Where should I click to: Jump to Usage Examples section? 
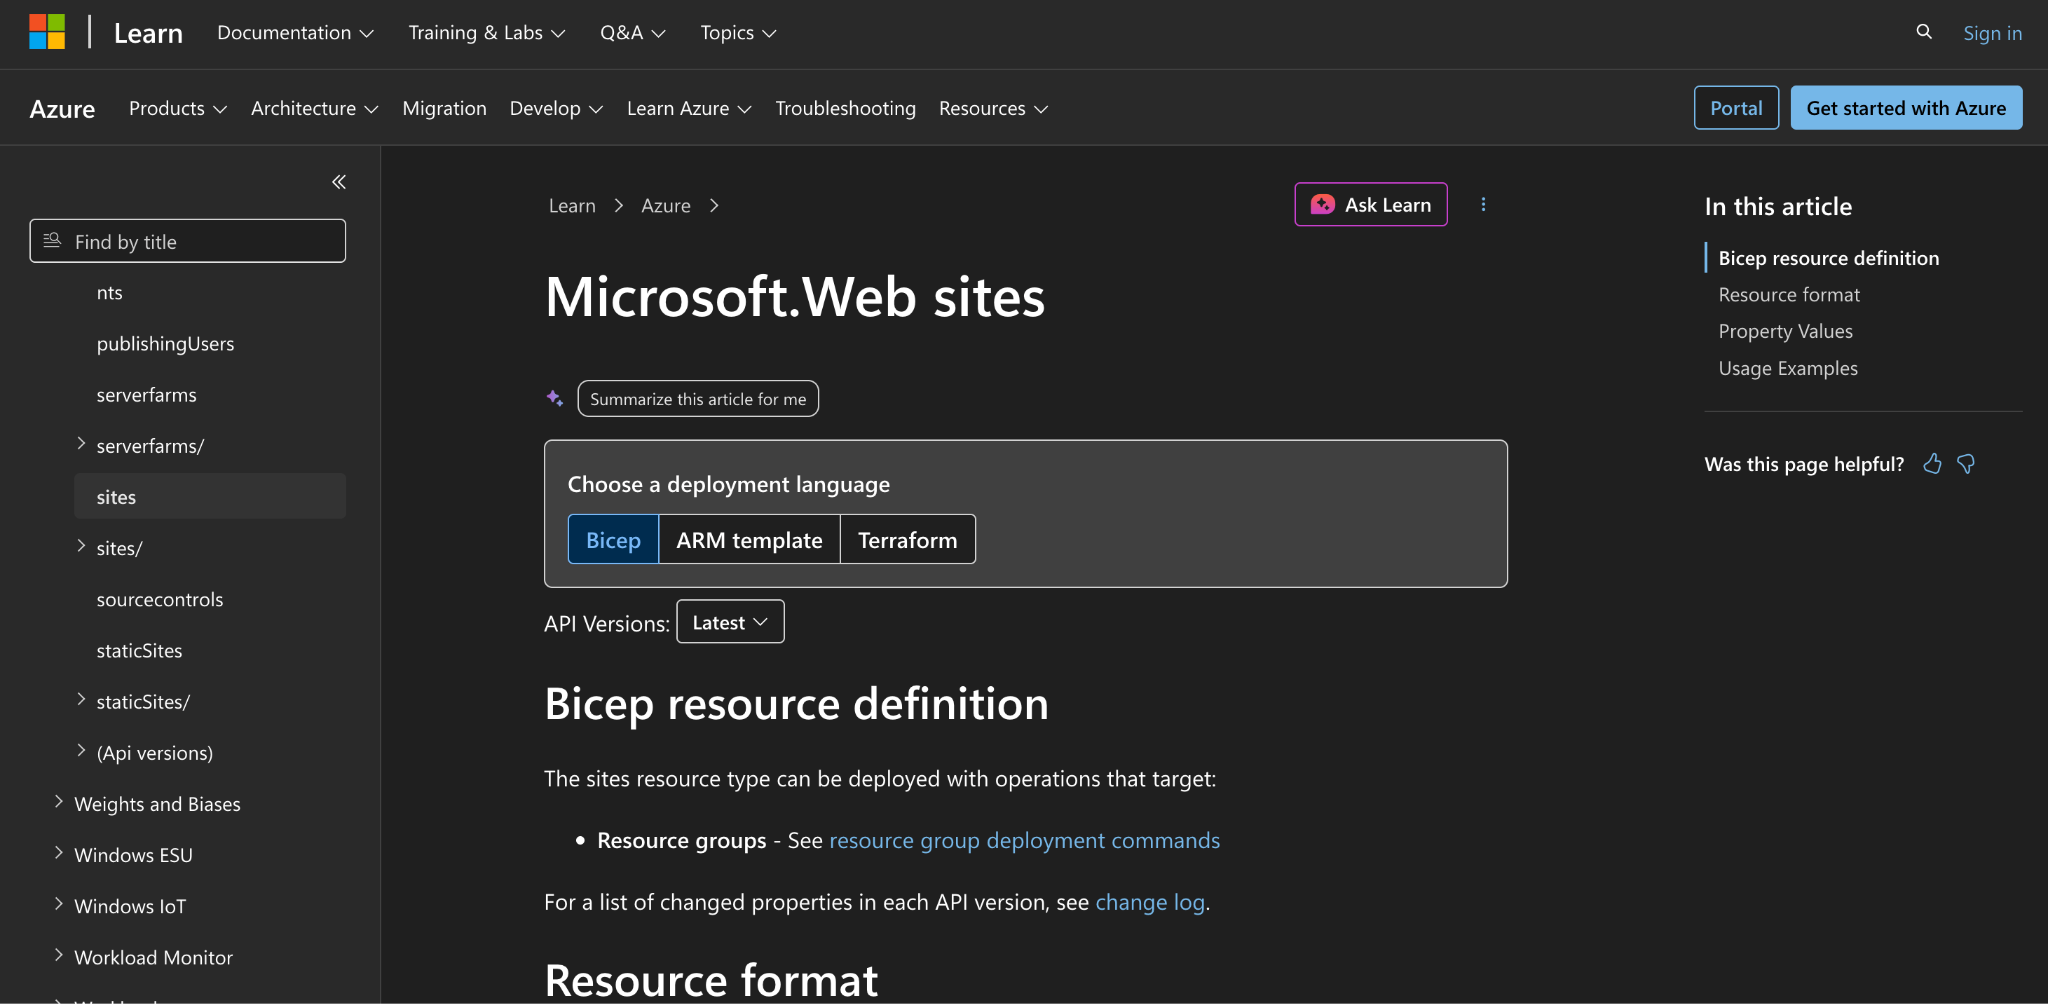coord(1788,368)
